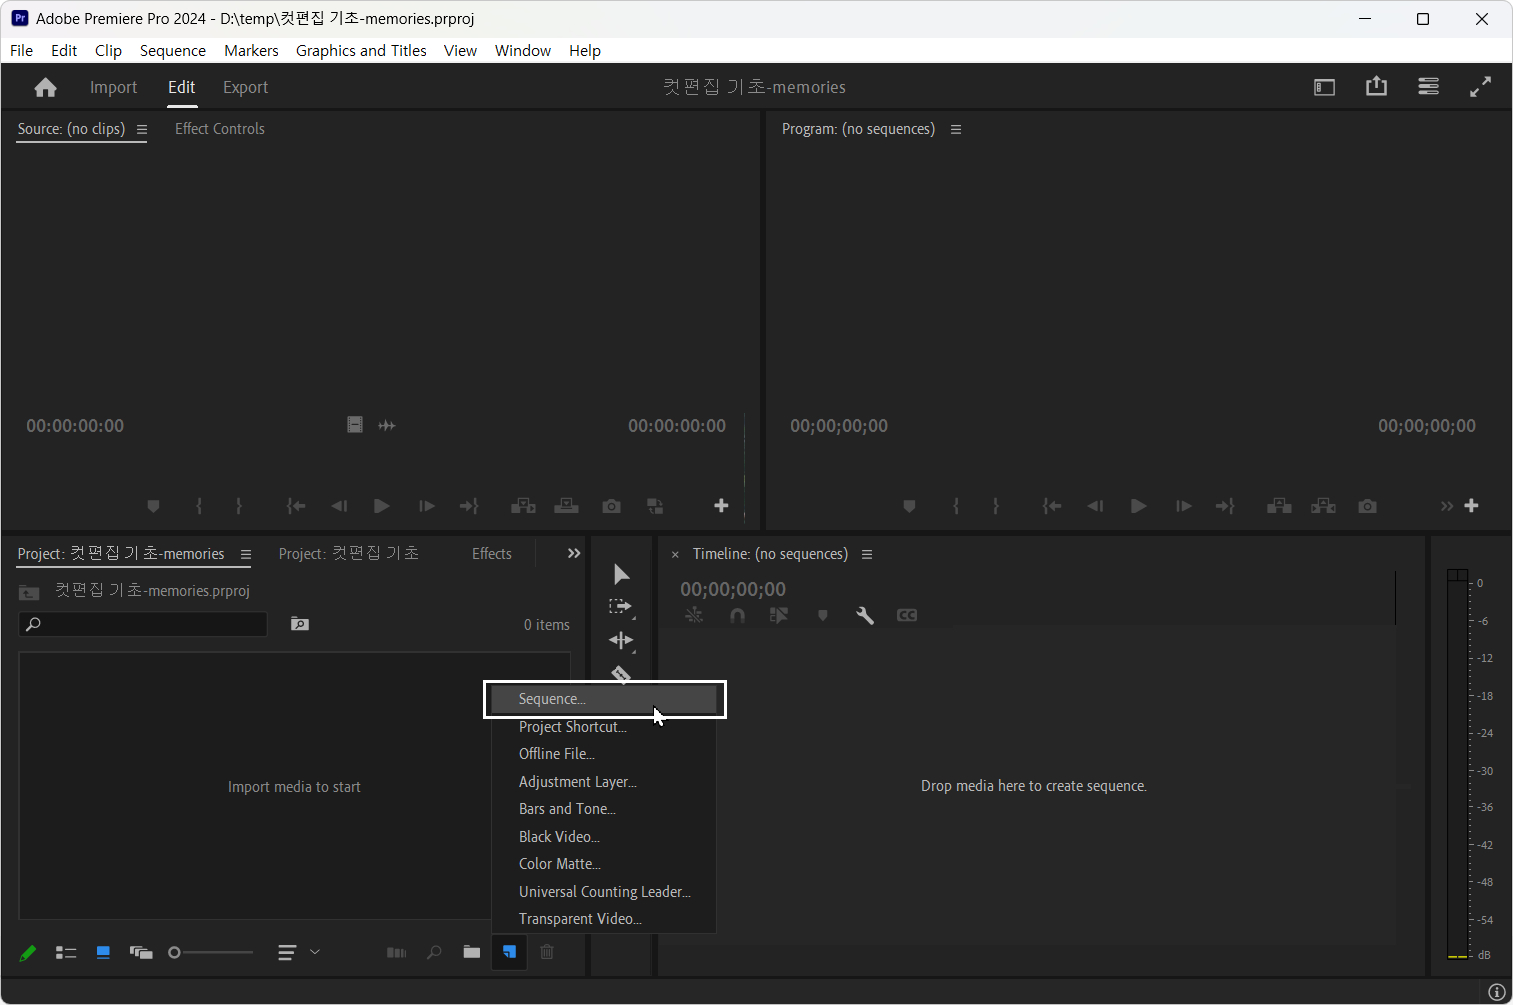This screenshot has height=1005, width=1513.
Task: Click Source monitor Step Forward button
Action: [427, 506]
